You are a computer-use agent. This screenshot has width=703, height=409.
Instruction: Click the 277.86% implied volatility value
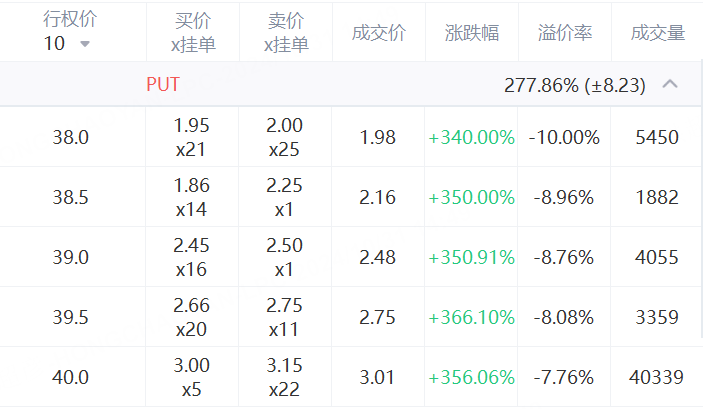tap(541, 85)
